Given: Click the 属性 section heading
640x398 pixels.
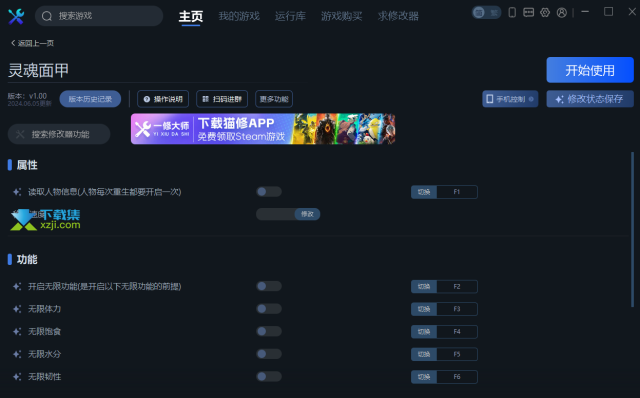Looking at the screenshot, I should click(27, 165).
